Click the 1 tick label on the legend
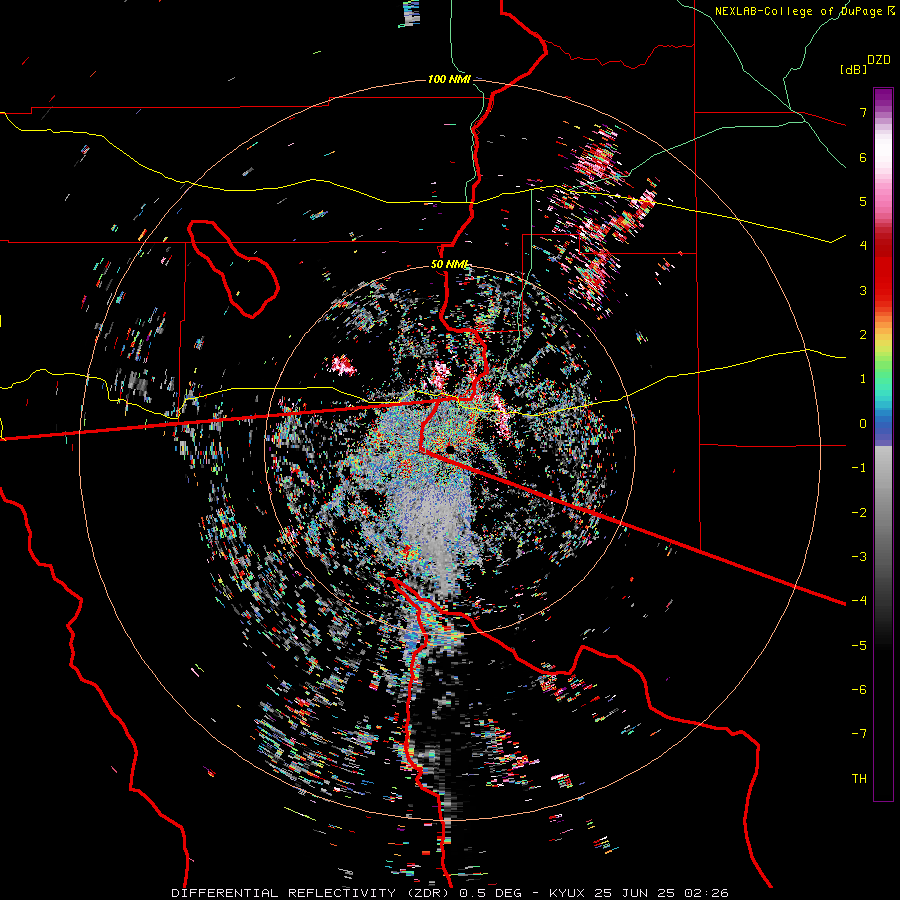This screenshot has width=900, height=900. click(x=863, y=379)
